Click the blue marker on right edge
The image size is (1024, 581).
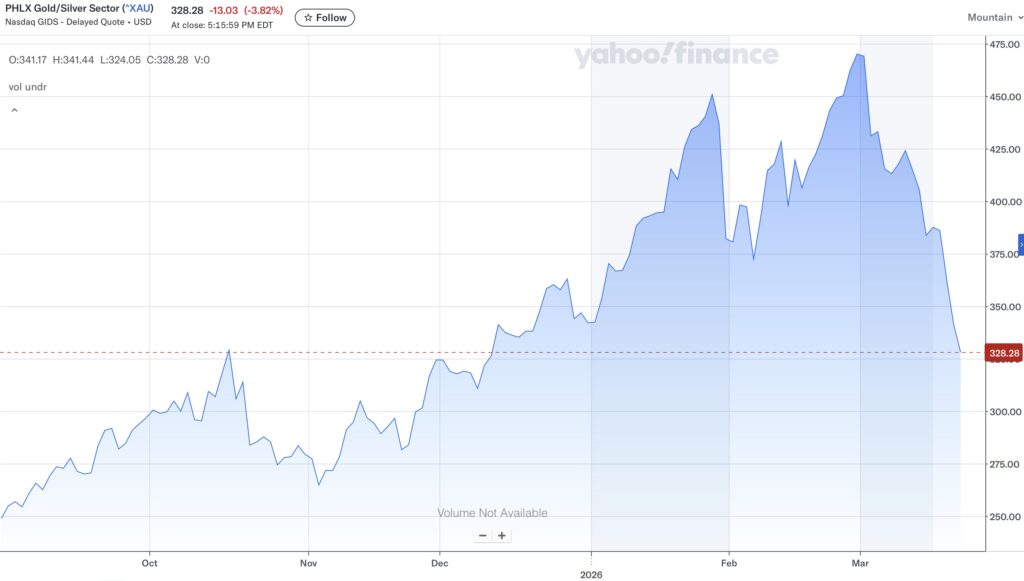(1020, 244)
